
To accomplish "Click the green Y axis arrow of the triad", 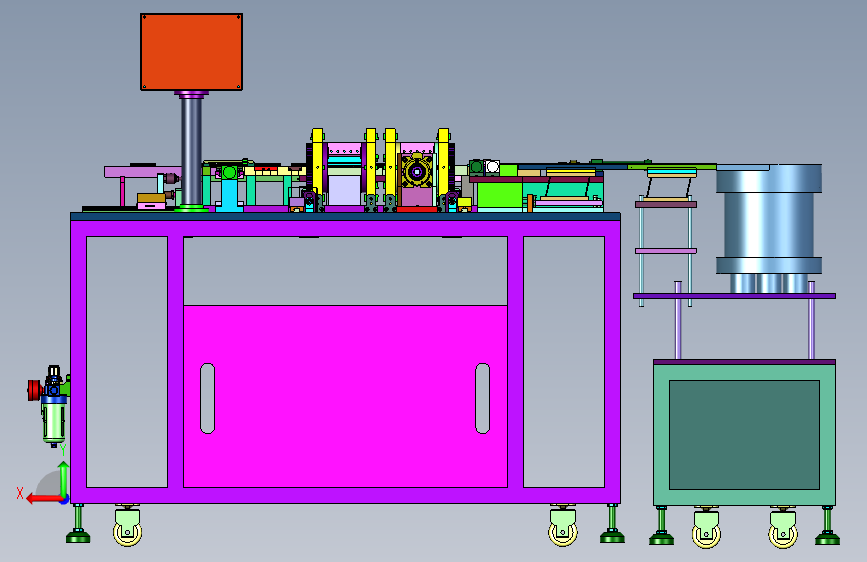I will coord(64,480).
